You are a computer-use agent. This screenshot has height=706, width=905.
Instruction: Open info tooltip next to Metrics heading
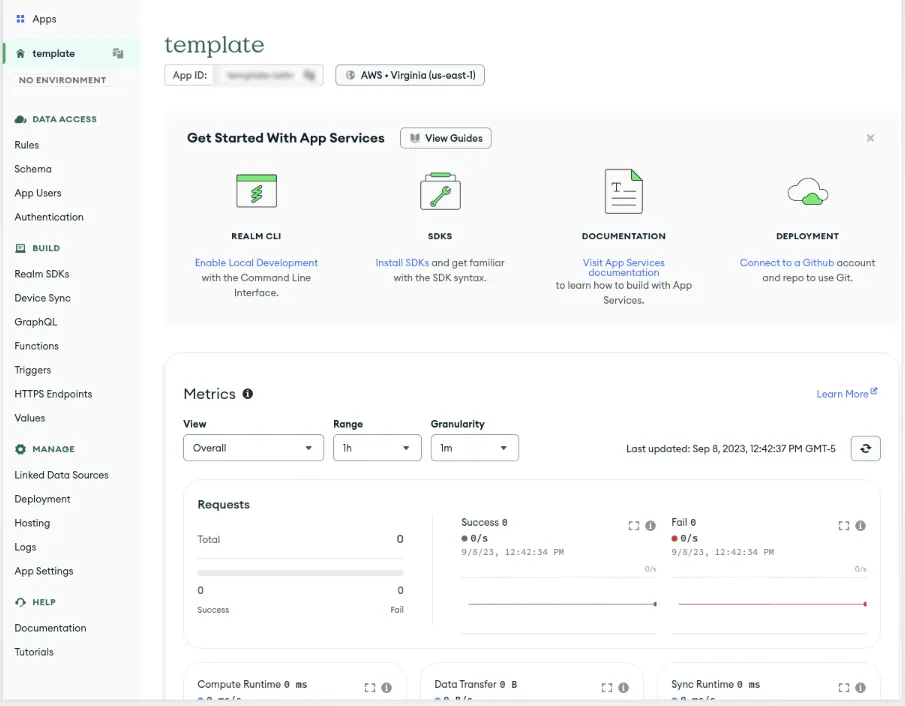point(248,394)
